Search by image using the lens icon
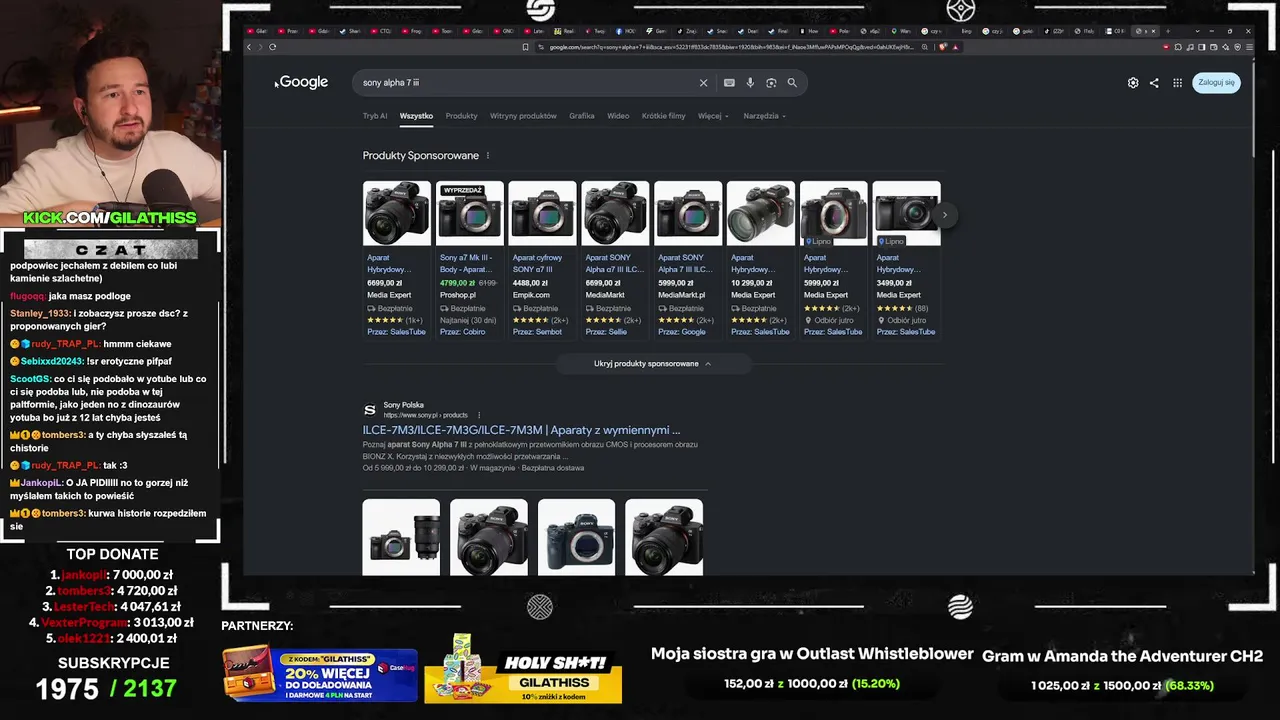1280x720 pixels. coord(771,83)
